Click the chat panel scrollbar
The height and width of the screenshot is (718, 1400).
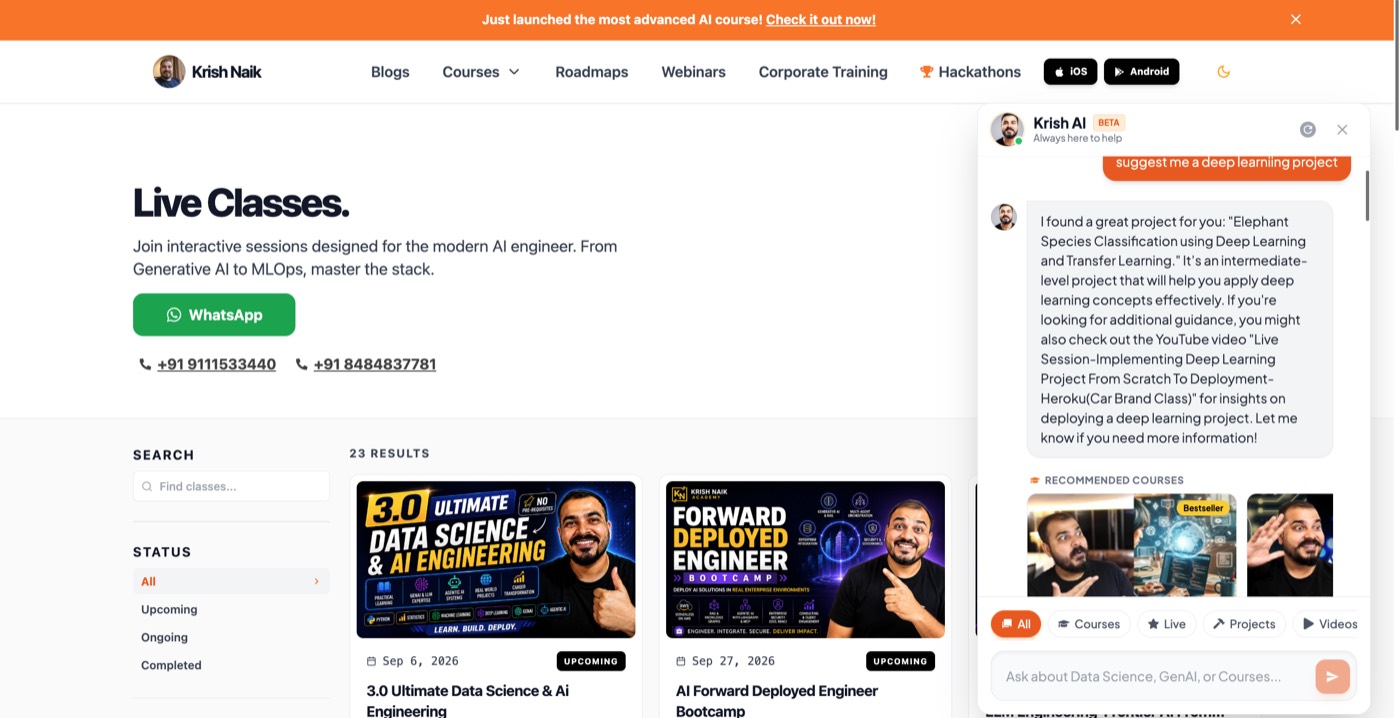point(1367,195)
